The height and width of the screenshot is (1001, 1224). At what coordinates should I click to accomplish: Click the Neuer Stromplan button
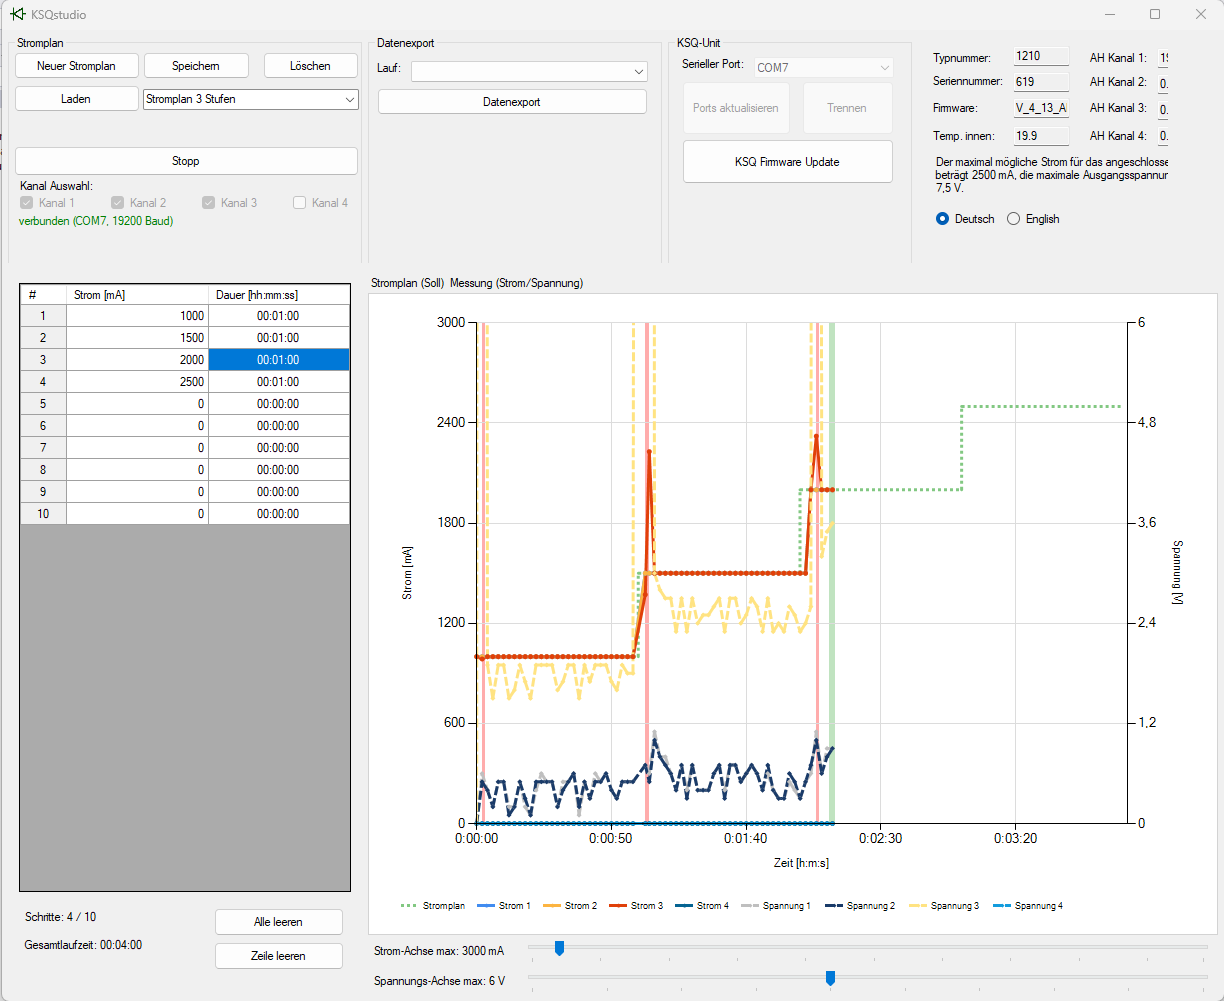point(76,66)
